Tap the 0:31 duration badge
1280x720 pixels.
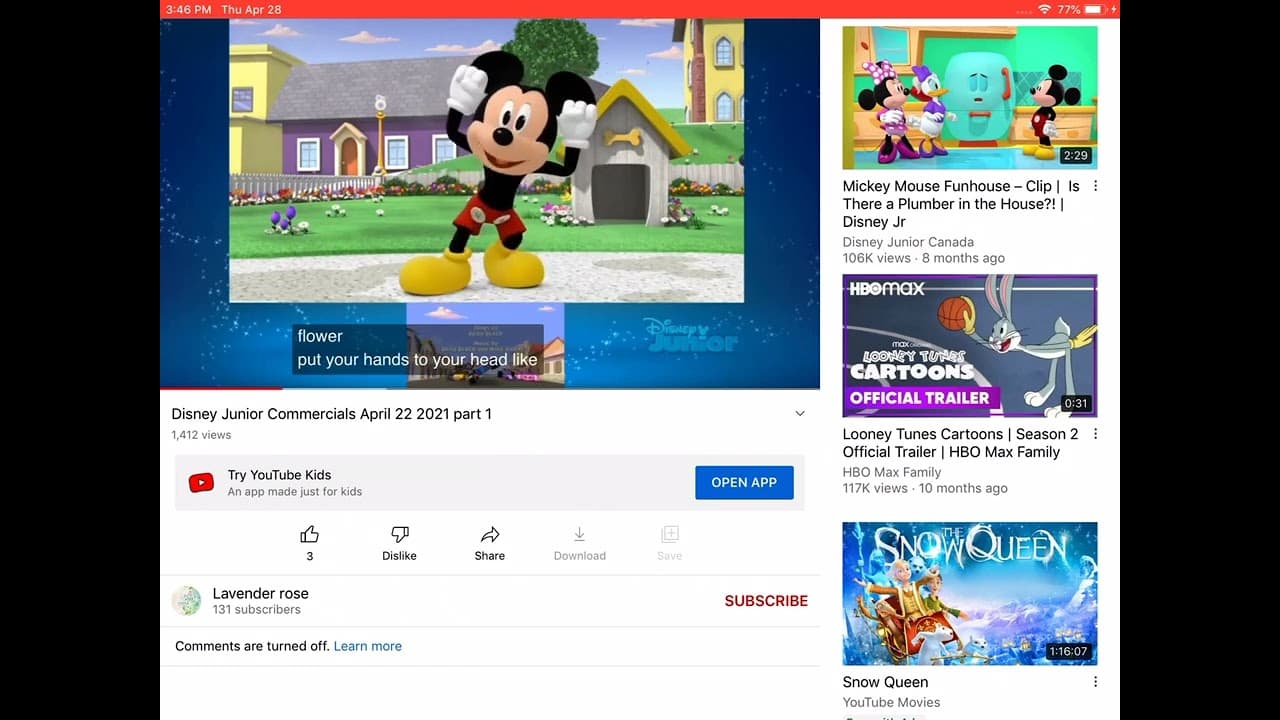[x=1076, y=404]
